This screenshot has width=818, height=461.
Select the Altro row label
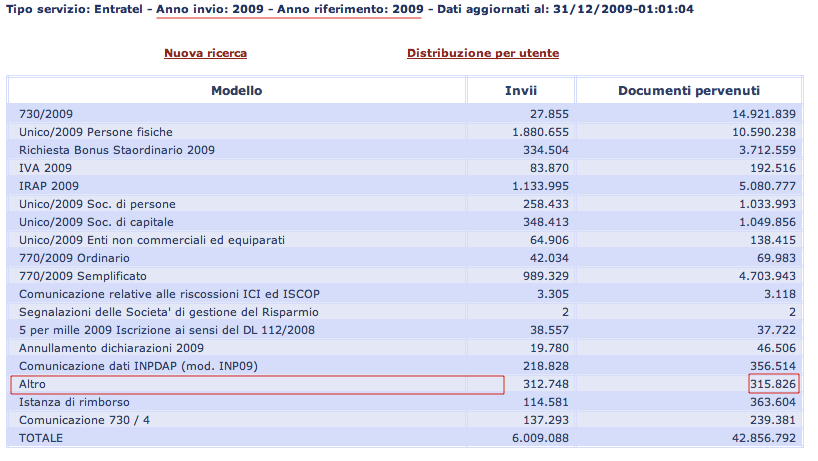[x=32, y=384]
